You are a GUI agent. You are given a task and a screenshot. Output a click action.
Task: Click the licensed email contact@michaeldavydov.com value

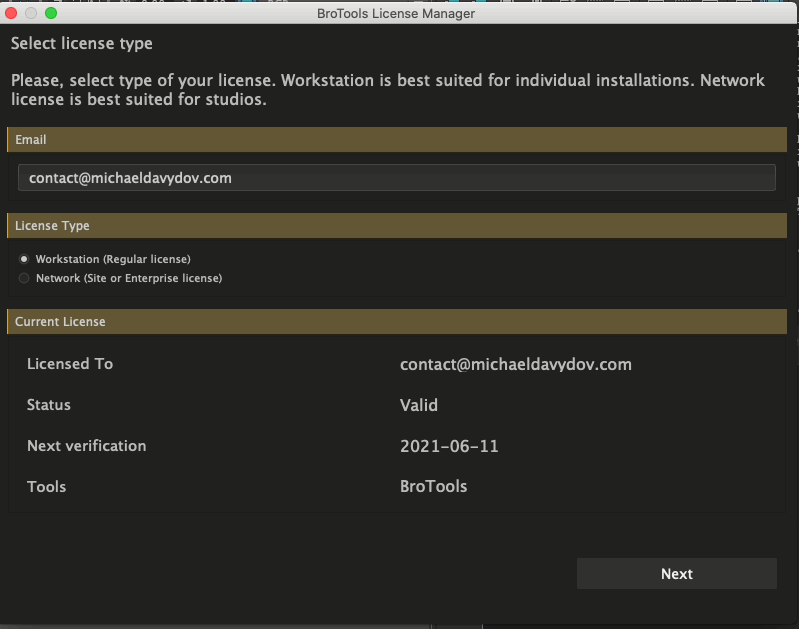coord(516,364)
